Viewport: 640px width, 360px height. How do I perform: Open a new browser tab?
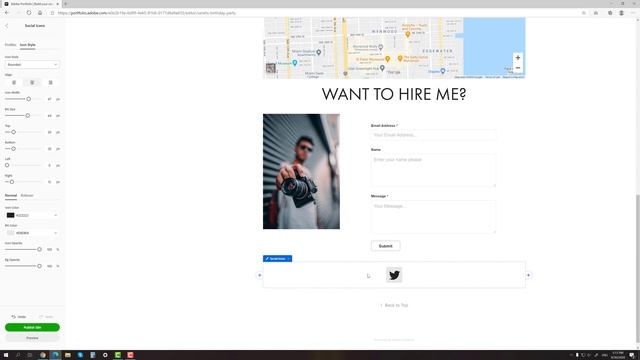65,4
